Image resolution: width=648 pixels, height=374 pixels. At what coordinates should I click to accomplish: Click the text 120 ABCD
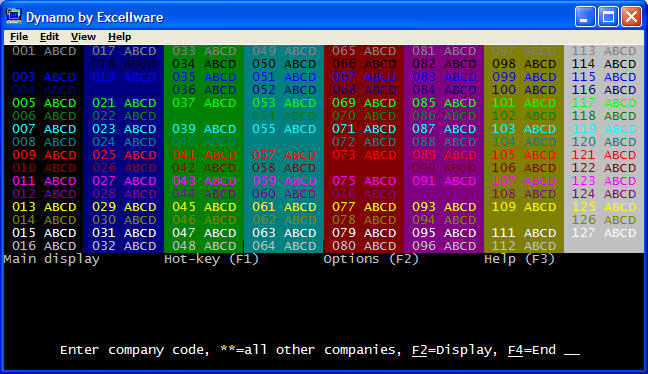pos(604,142)
